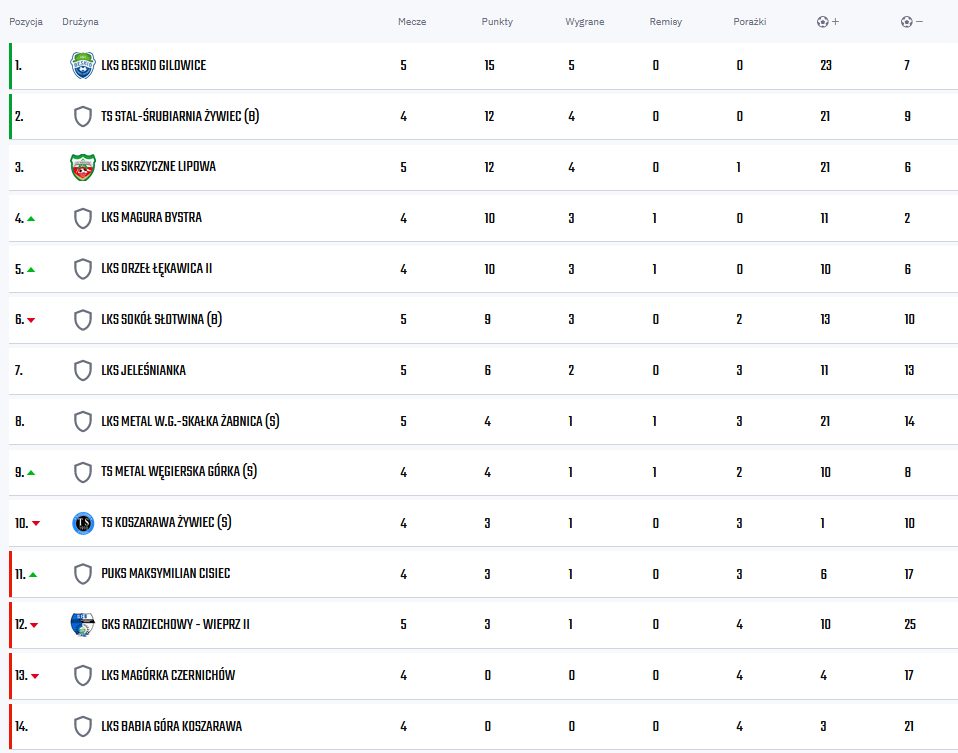Viewport: 958px width, 753px height.
Task: Click the green up arrow at position 4
Action: pyautogui.click(x=31, y=219)
